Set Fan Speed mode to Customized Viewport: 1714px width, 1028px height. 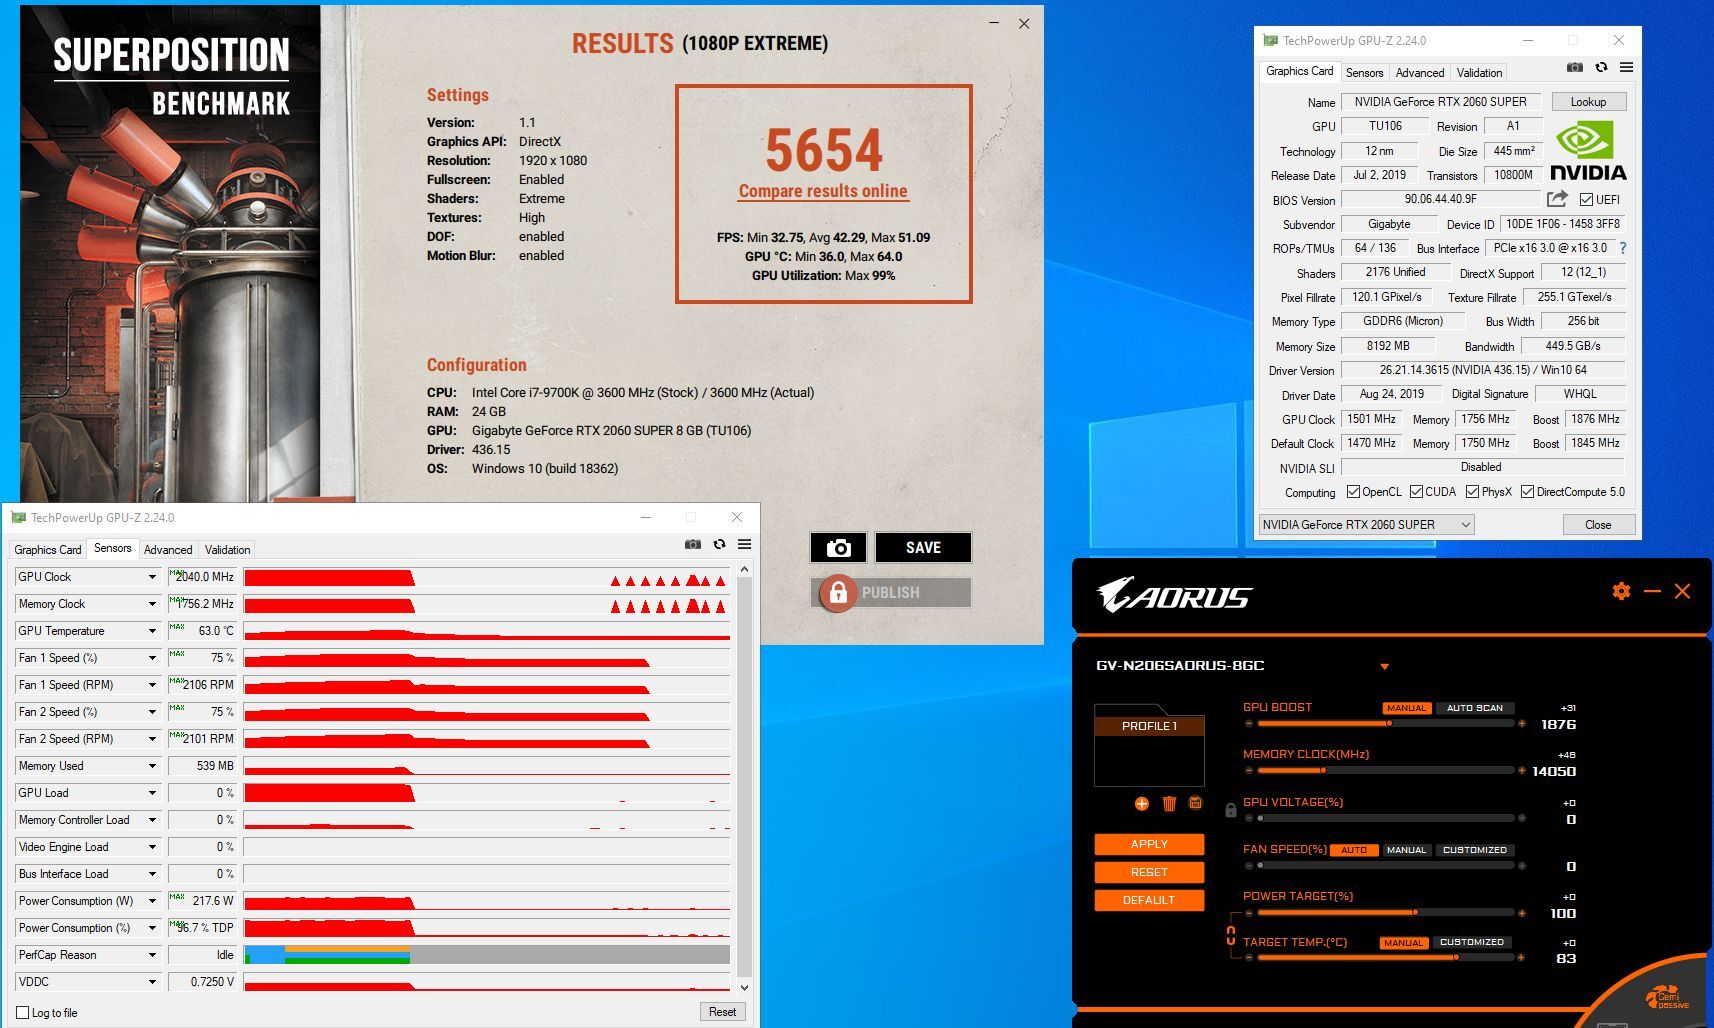[x=1474, y=849]
